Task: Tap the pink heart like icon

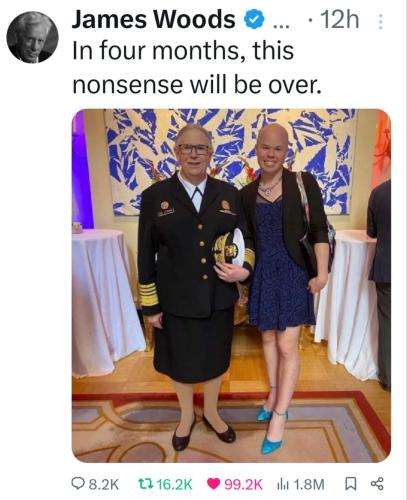Action: click(x=214, y=484)
